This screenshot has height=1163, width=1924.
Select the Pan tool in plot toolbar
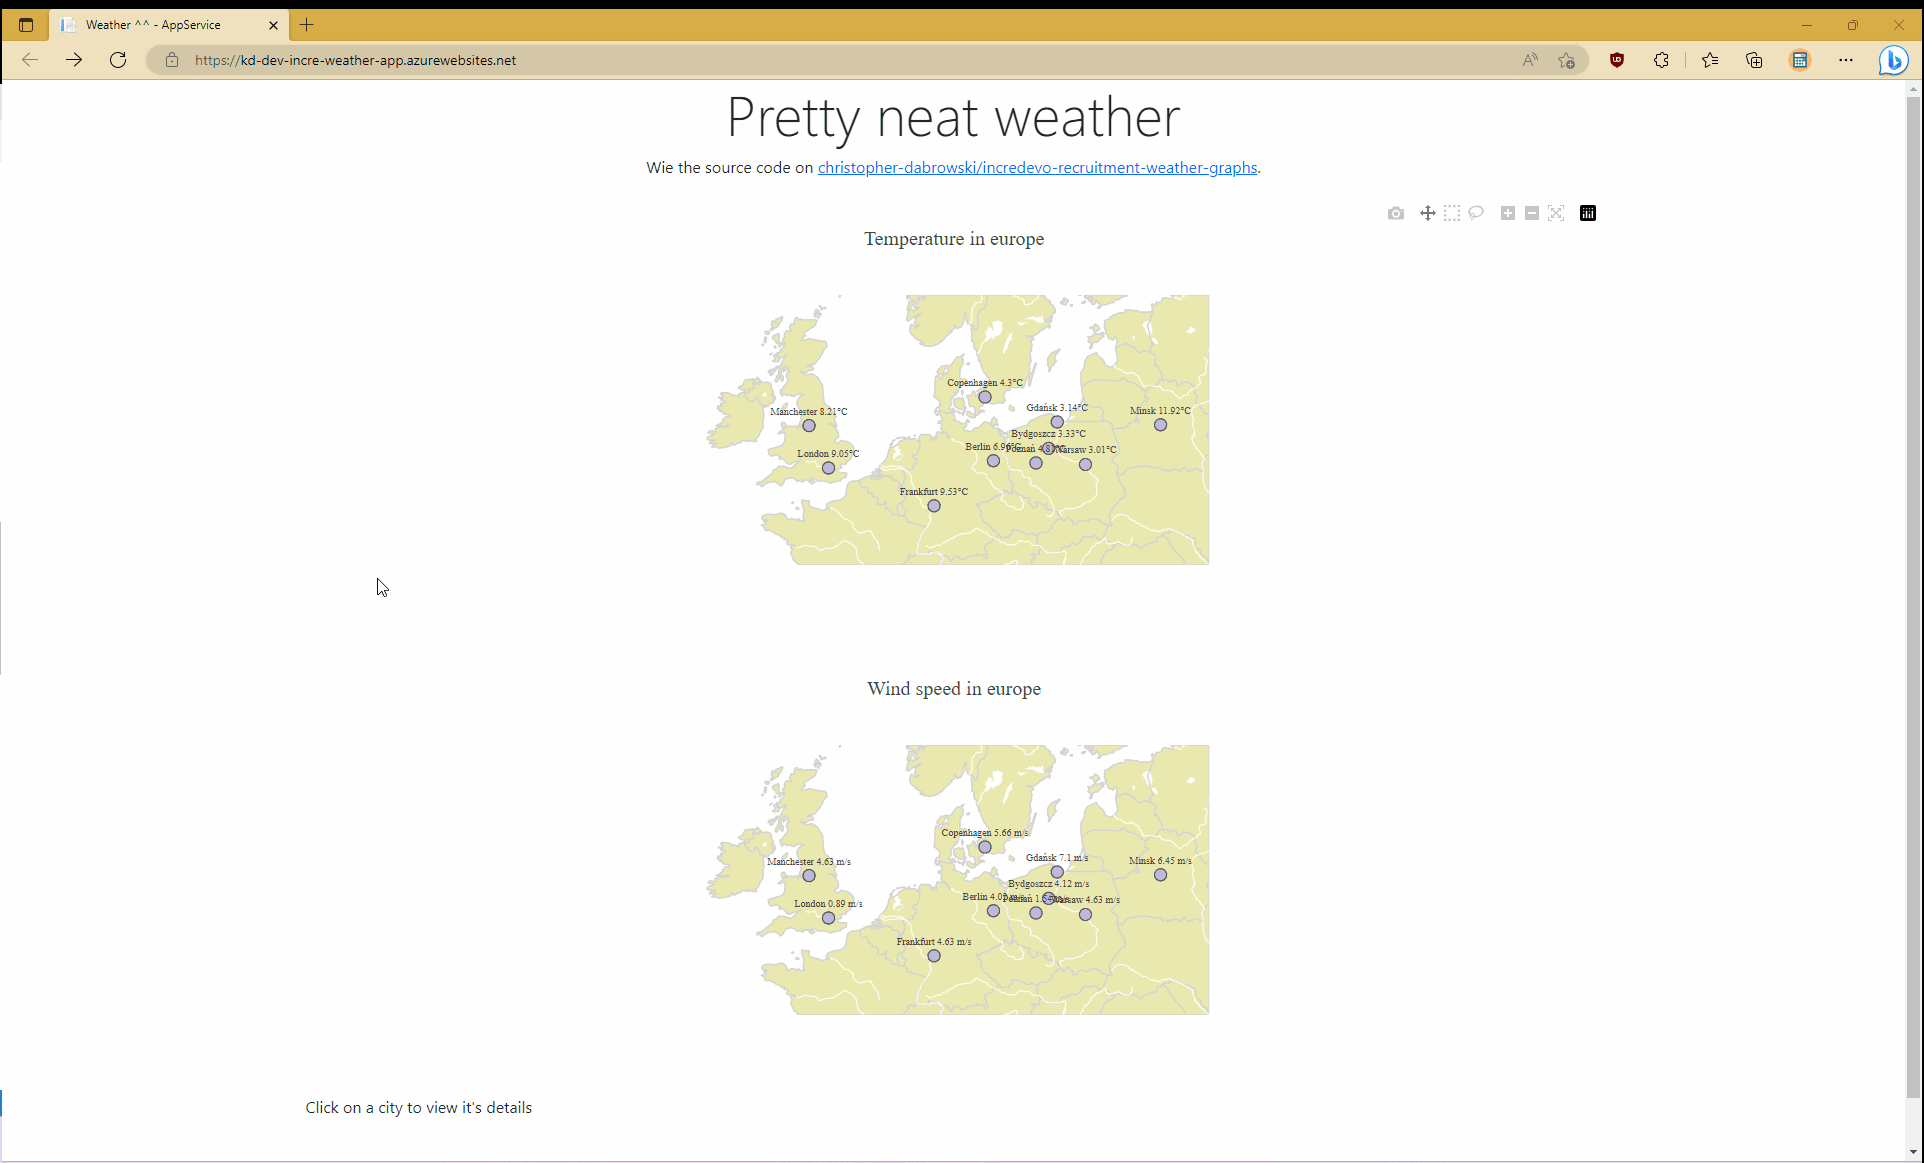click(1427, 213)
